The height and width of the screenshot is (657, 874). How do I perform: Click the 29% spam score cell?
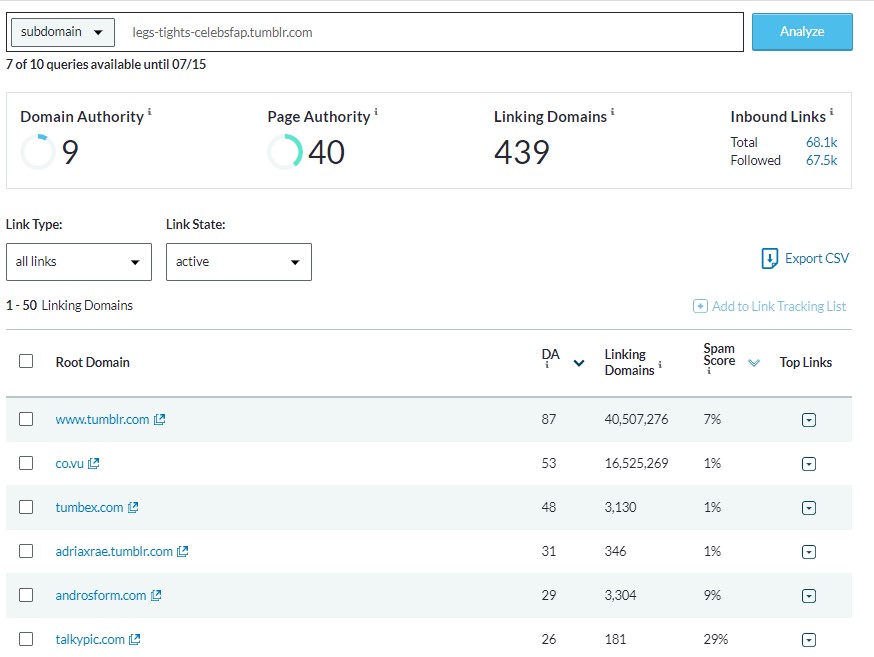pos(716,639)
